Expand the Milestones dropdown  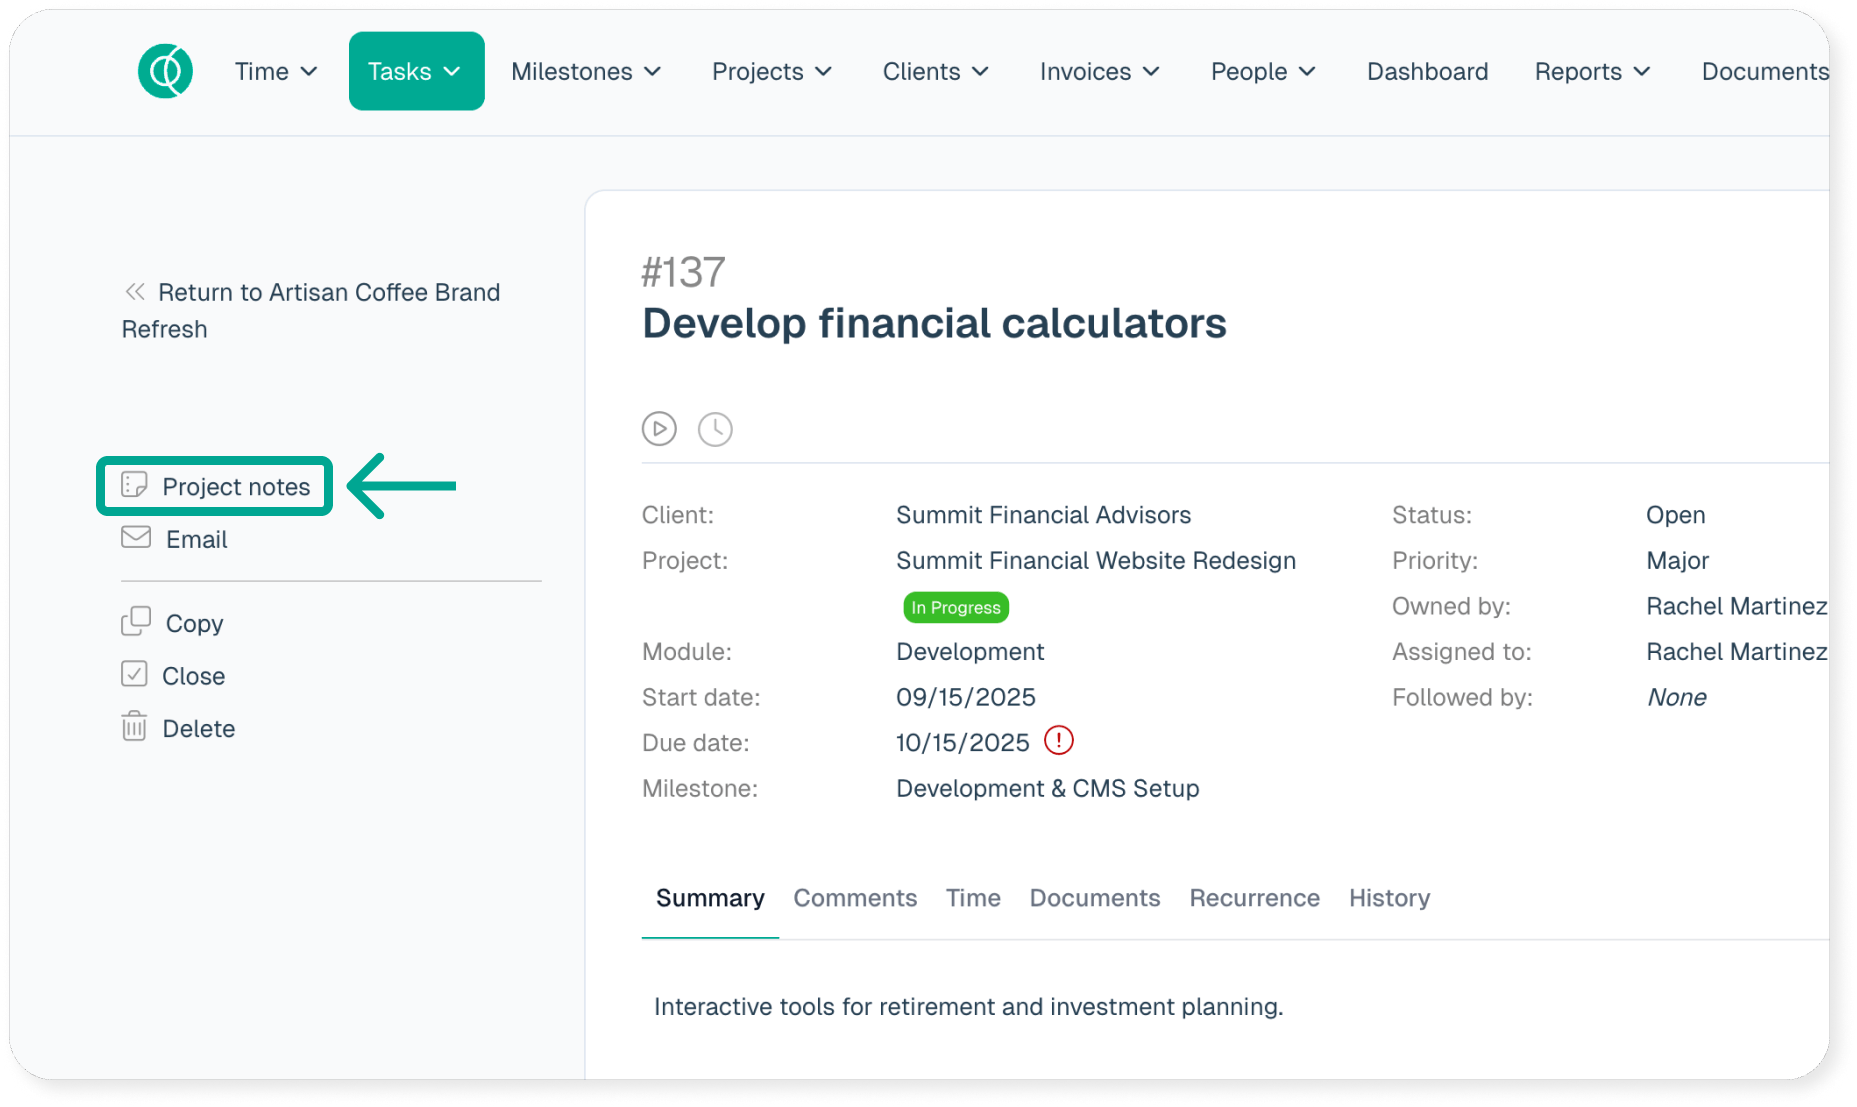[586, 71]
